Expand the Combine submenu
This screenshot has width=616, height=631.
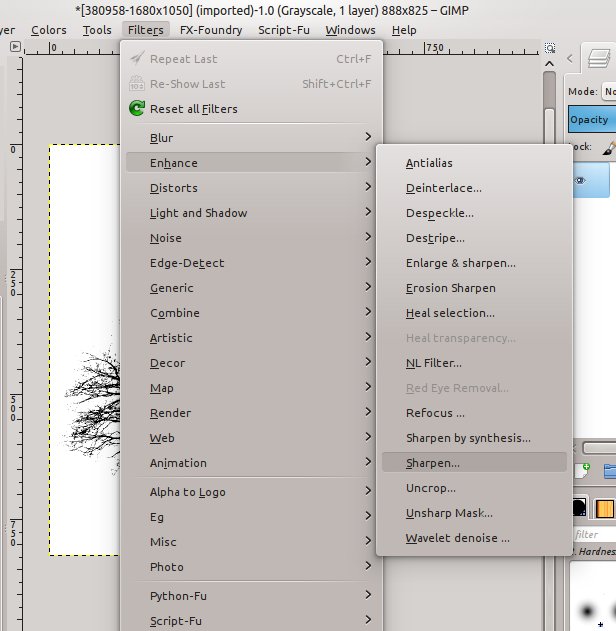(x=251, y=312)
